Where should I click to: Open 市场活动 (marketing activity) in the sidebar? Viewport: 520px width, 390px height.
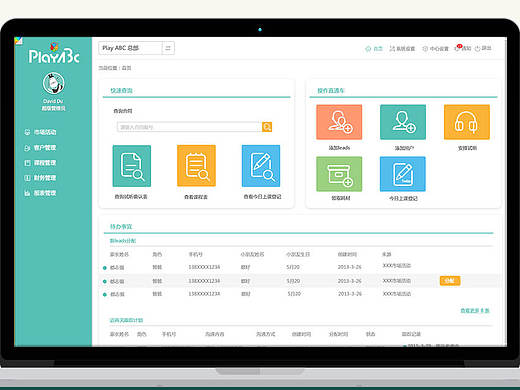(x=40, y=132)
